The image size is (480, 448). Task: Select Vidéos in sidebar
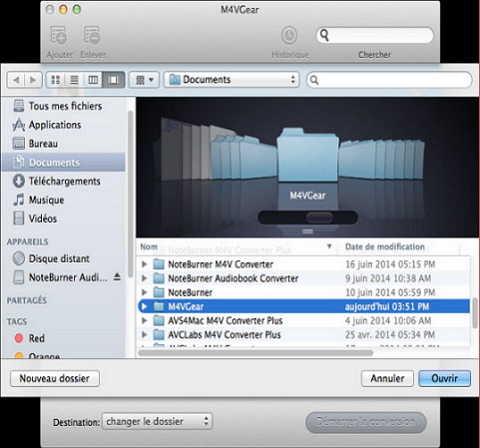click(63, 218)
